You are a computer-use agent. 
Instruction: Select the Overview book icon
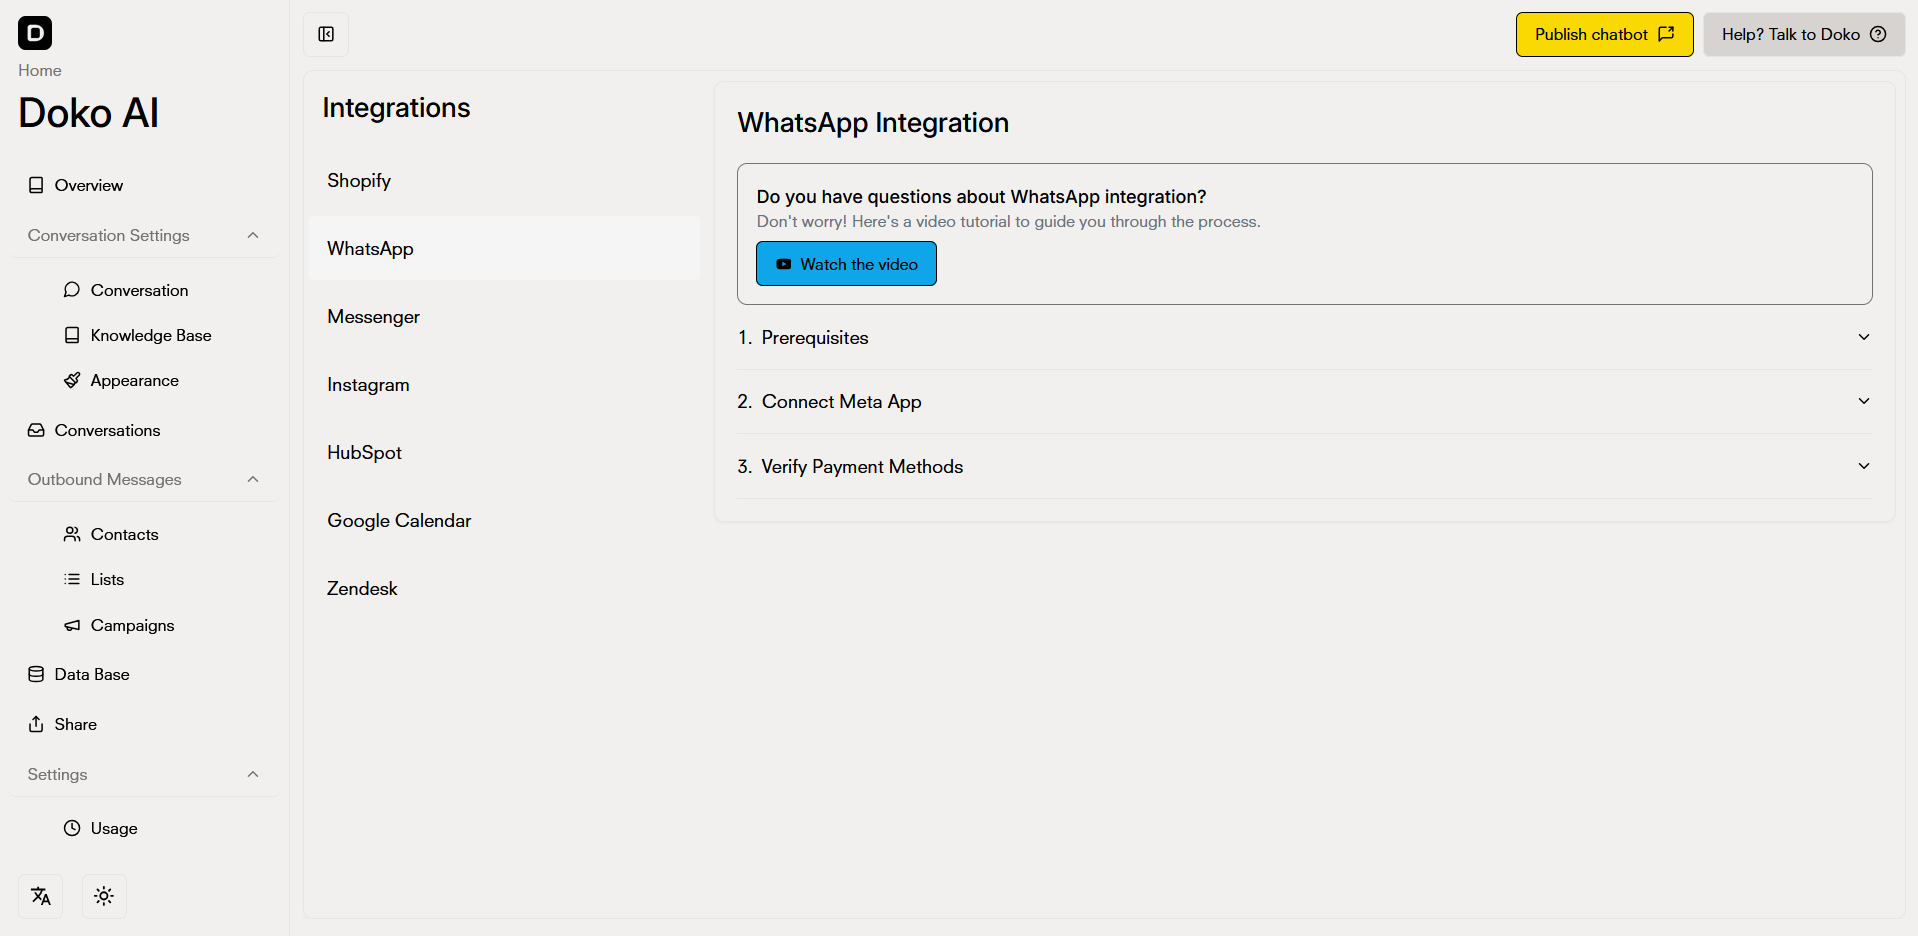tap(36, 184)
